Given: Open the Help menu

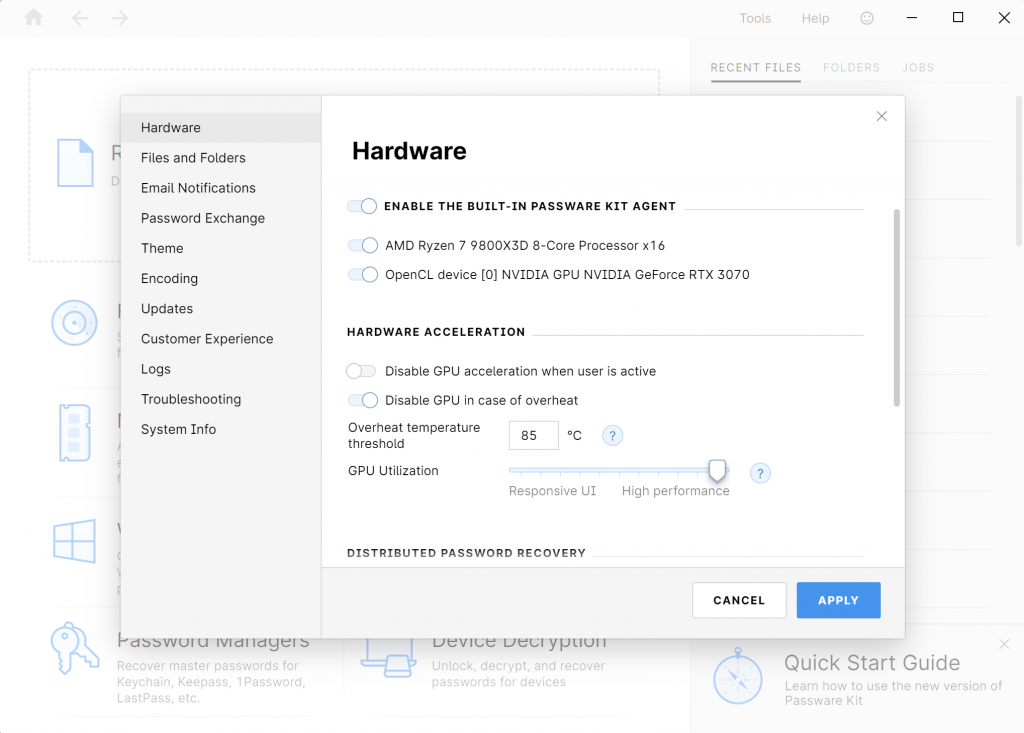Looking at the screenshot, I should 815,18.
